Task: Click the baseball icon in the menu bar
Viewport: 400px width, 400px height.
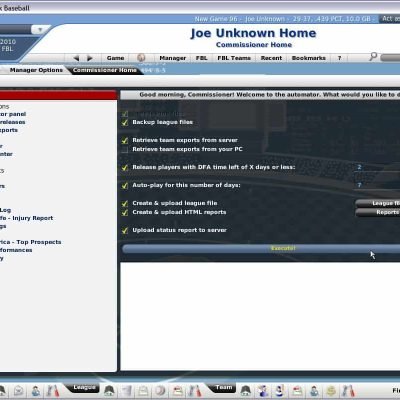Action: pyautogui.click(x=141, y=58)
